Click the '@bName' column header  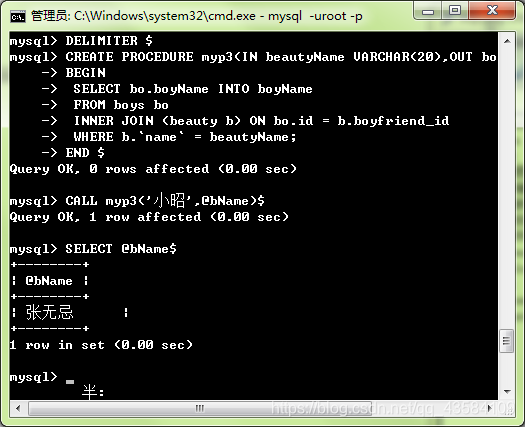click(49, 281)
